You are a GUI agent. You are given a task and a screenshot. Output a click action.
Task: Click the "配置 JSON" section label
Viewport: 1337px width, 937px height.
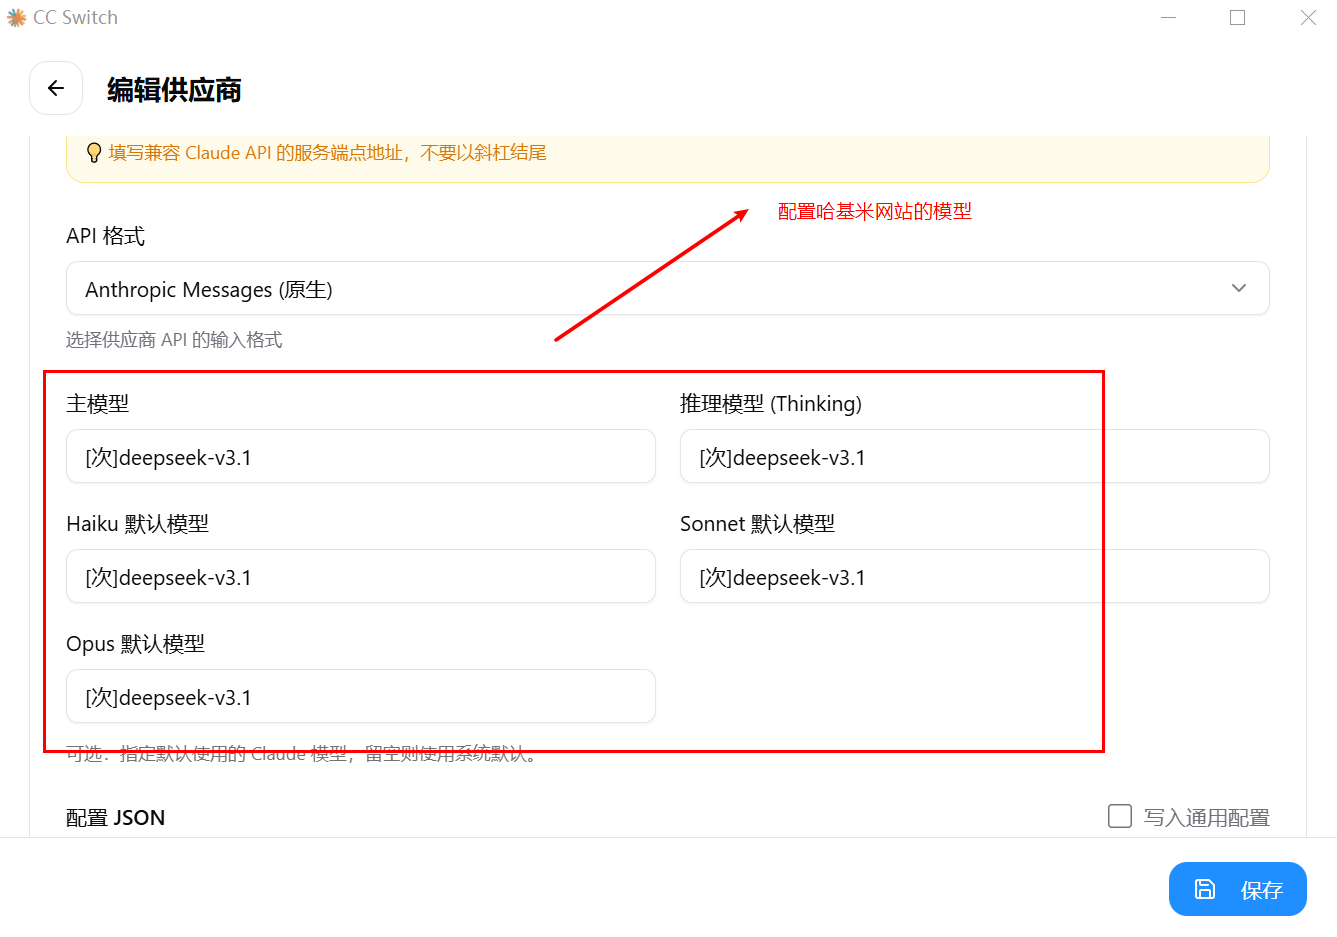click(x=115, y=818)
